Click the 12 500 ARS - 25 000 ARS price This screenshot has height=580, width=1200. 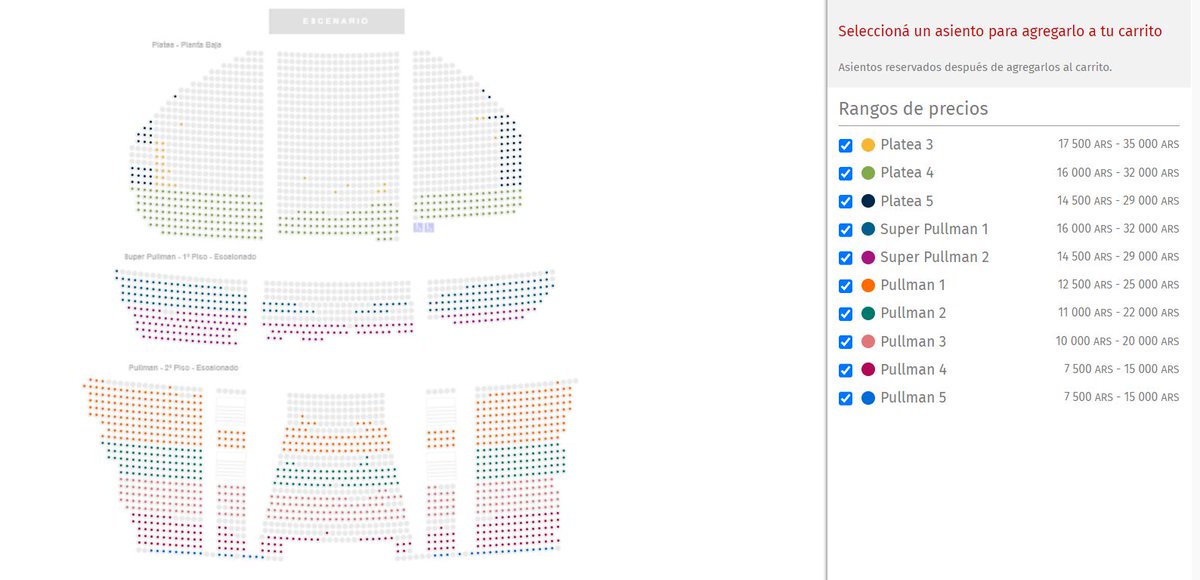pos(1119,285)
